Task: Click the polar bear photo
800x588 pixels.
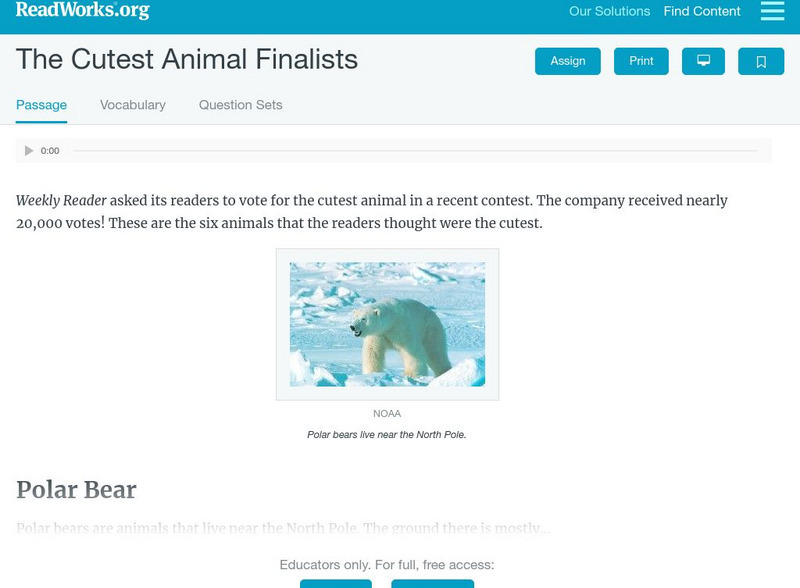Action: tap(387, 324)
